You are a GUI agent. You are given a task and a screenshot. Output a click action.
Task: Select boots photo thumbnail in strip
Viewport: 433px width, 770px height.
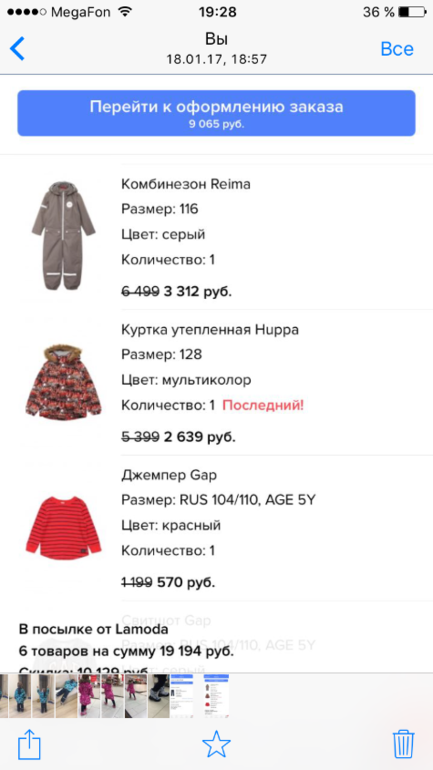(x=159, y=696)
